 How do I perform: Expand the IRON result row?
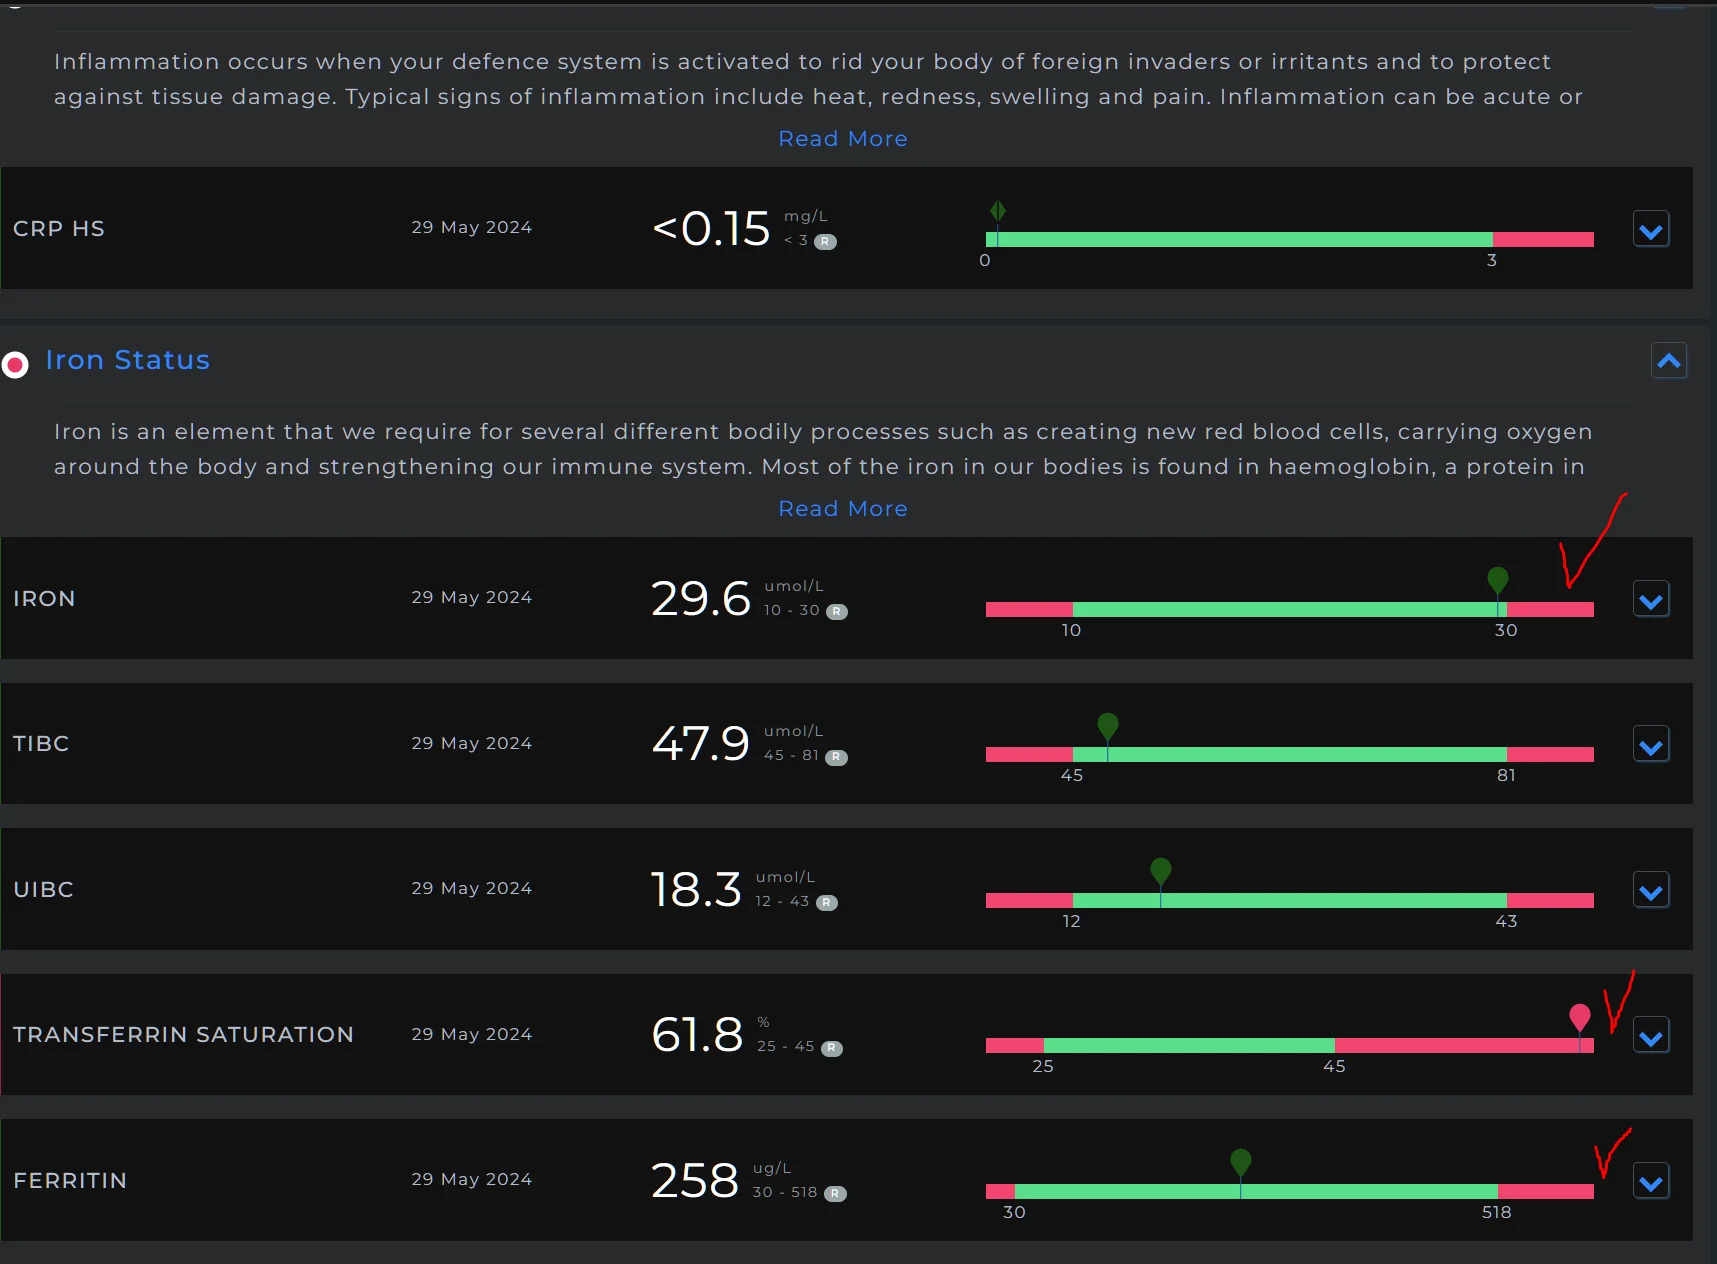pos(1651,600)
